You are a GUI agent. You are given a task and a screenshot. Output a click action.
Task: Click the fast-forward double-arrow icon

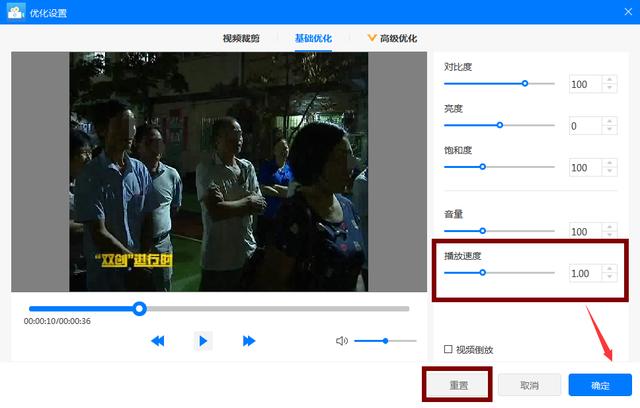249,341
